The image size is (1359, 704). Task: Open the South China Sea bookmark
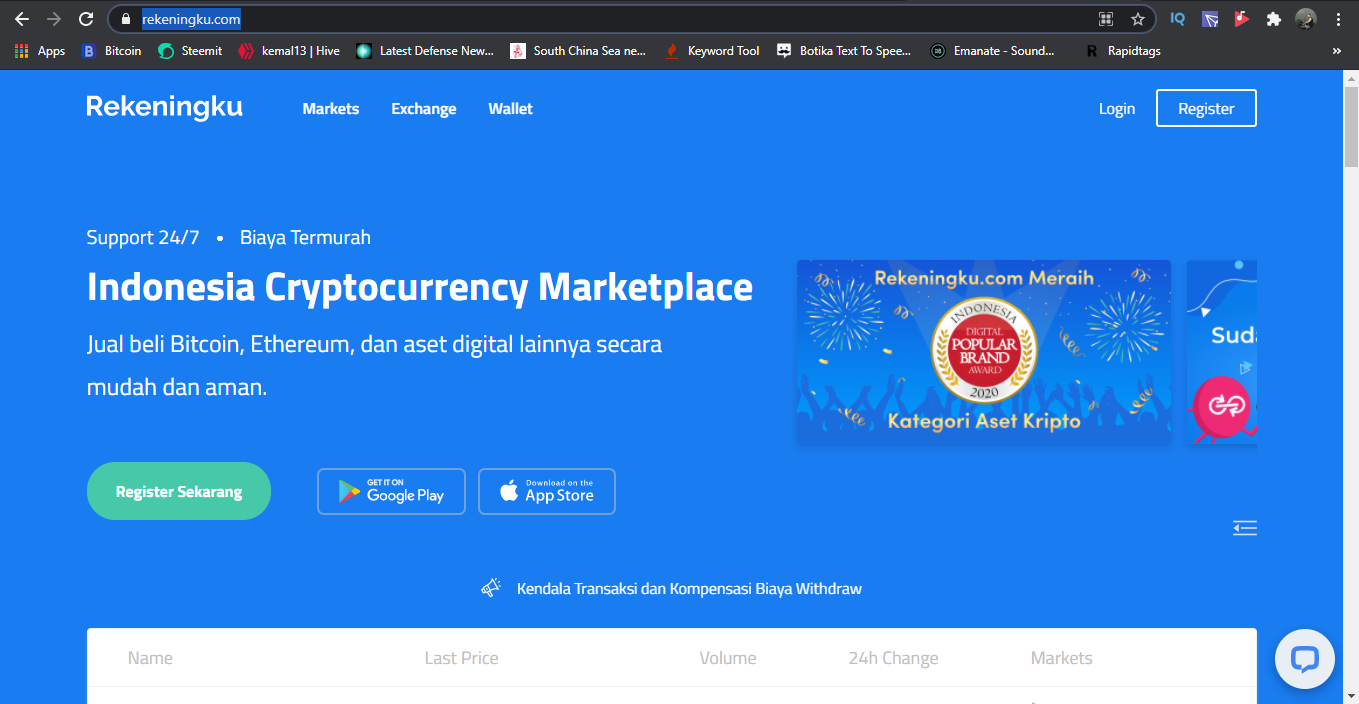(x=579, y=51)
